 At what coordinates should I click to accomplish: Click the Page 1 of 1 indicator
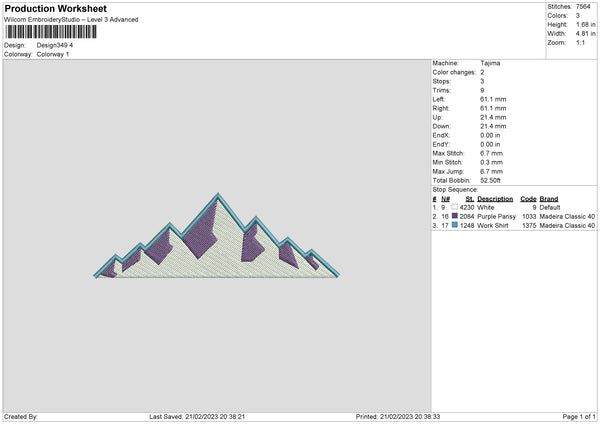coord(579,417)
